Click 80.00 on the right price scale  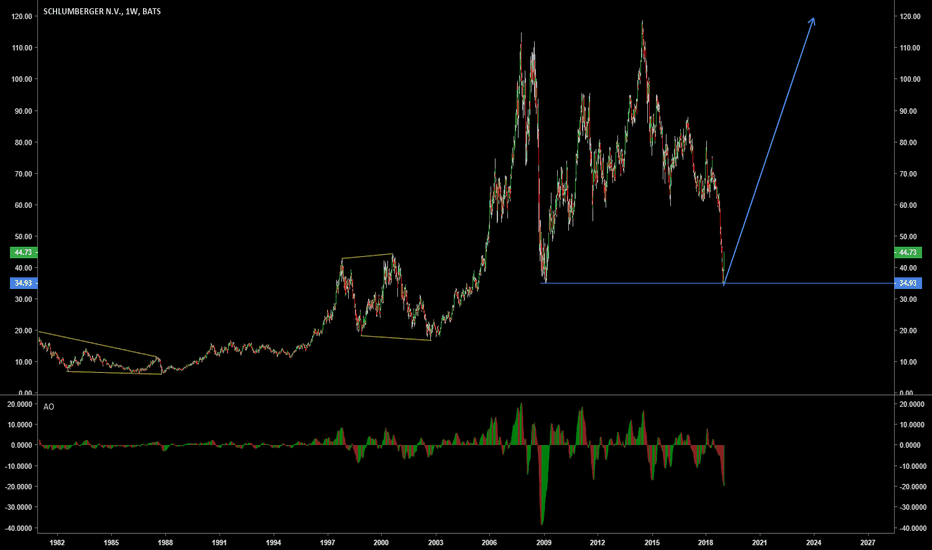(910, 143)
